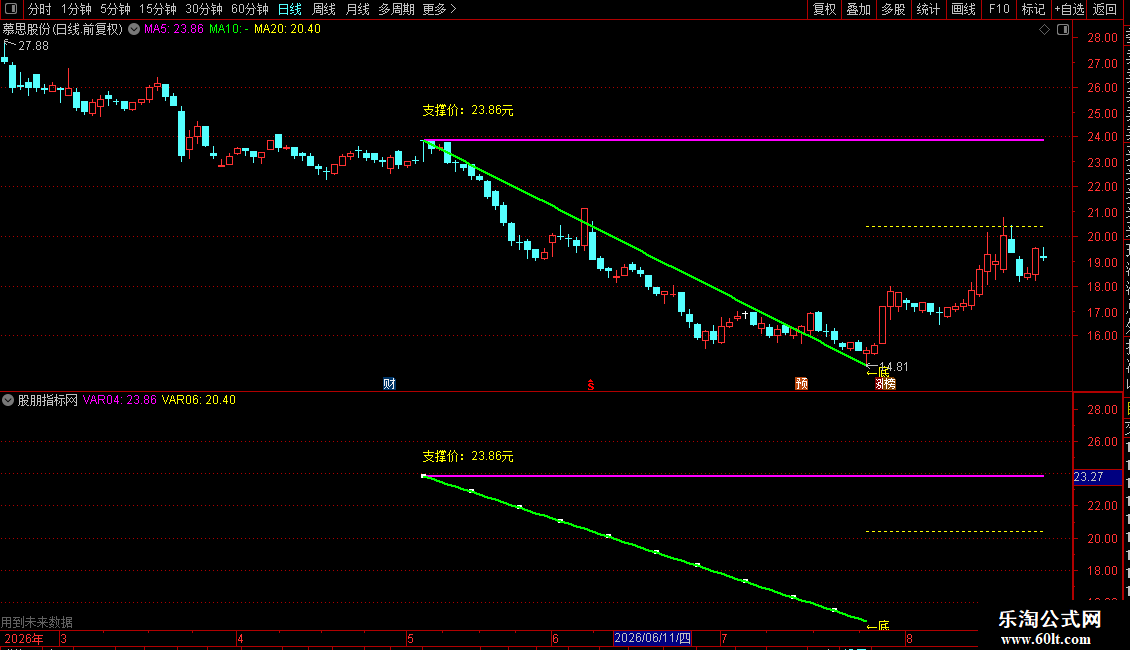Click the VAR04: 23.86 value label
The image size is (1130, 650).
pos(120,400)
